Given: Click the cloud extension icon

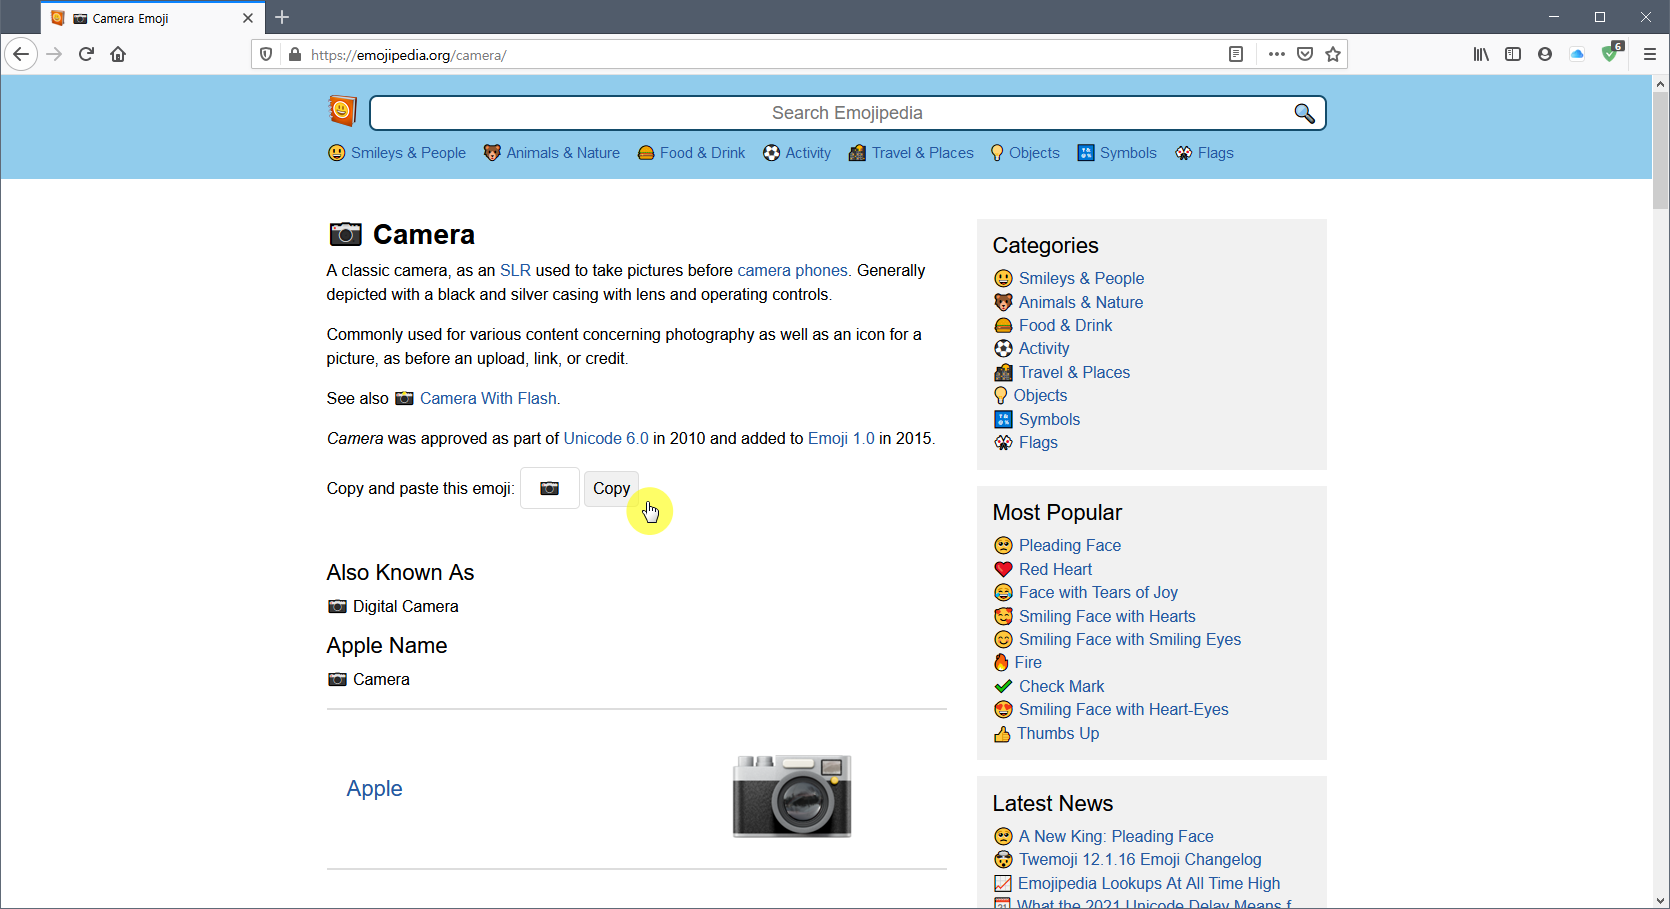Looking at the screenshot, I should click(1577, 54).
